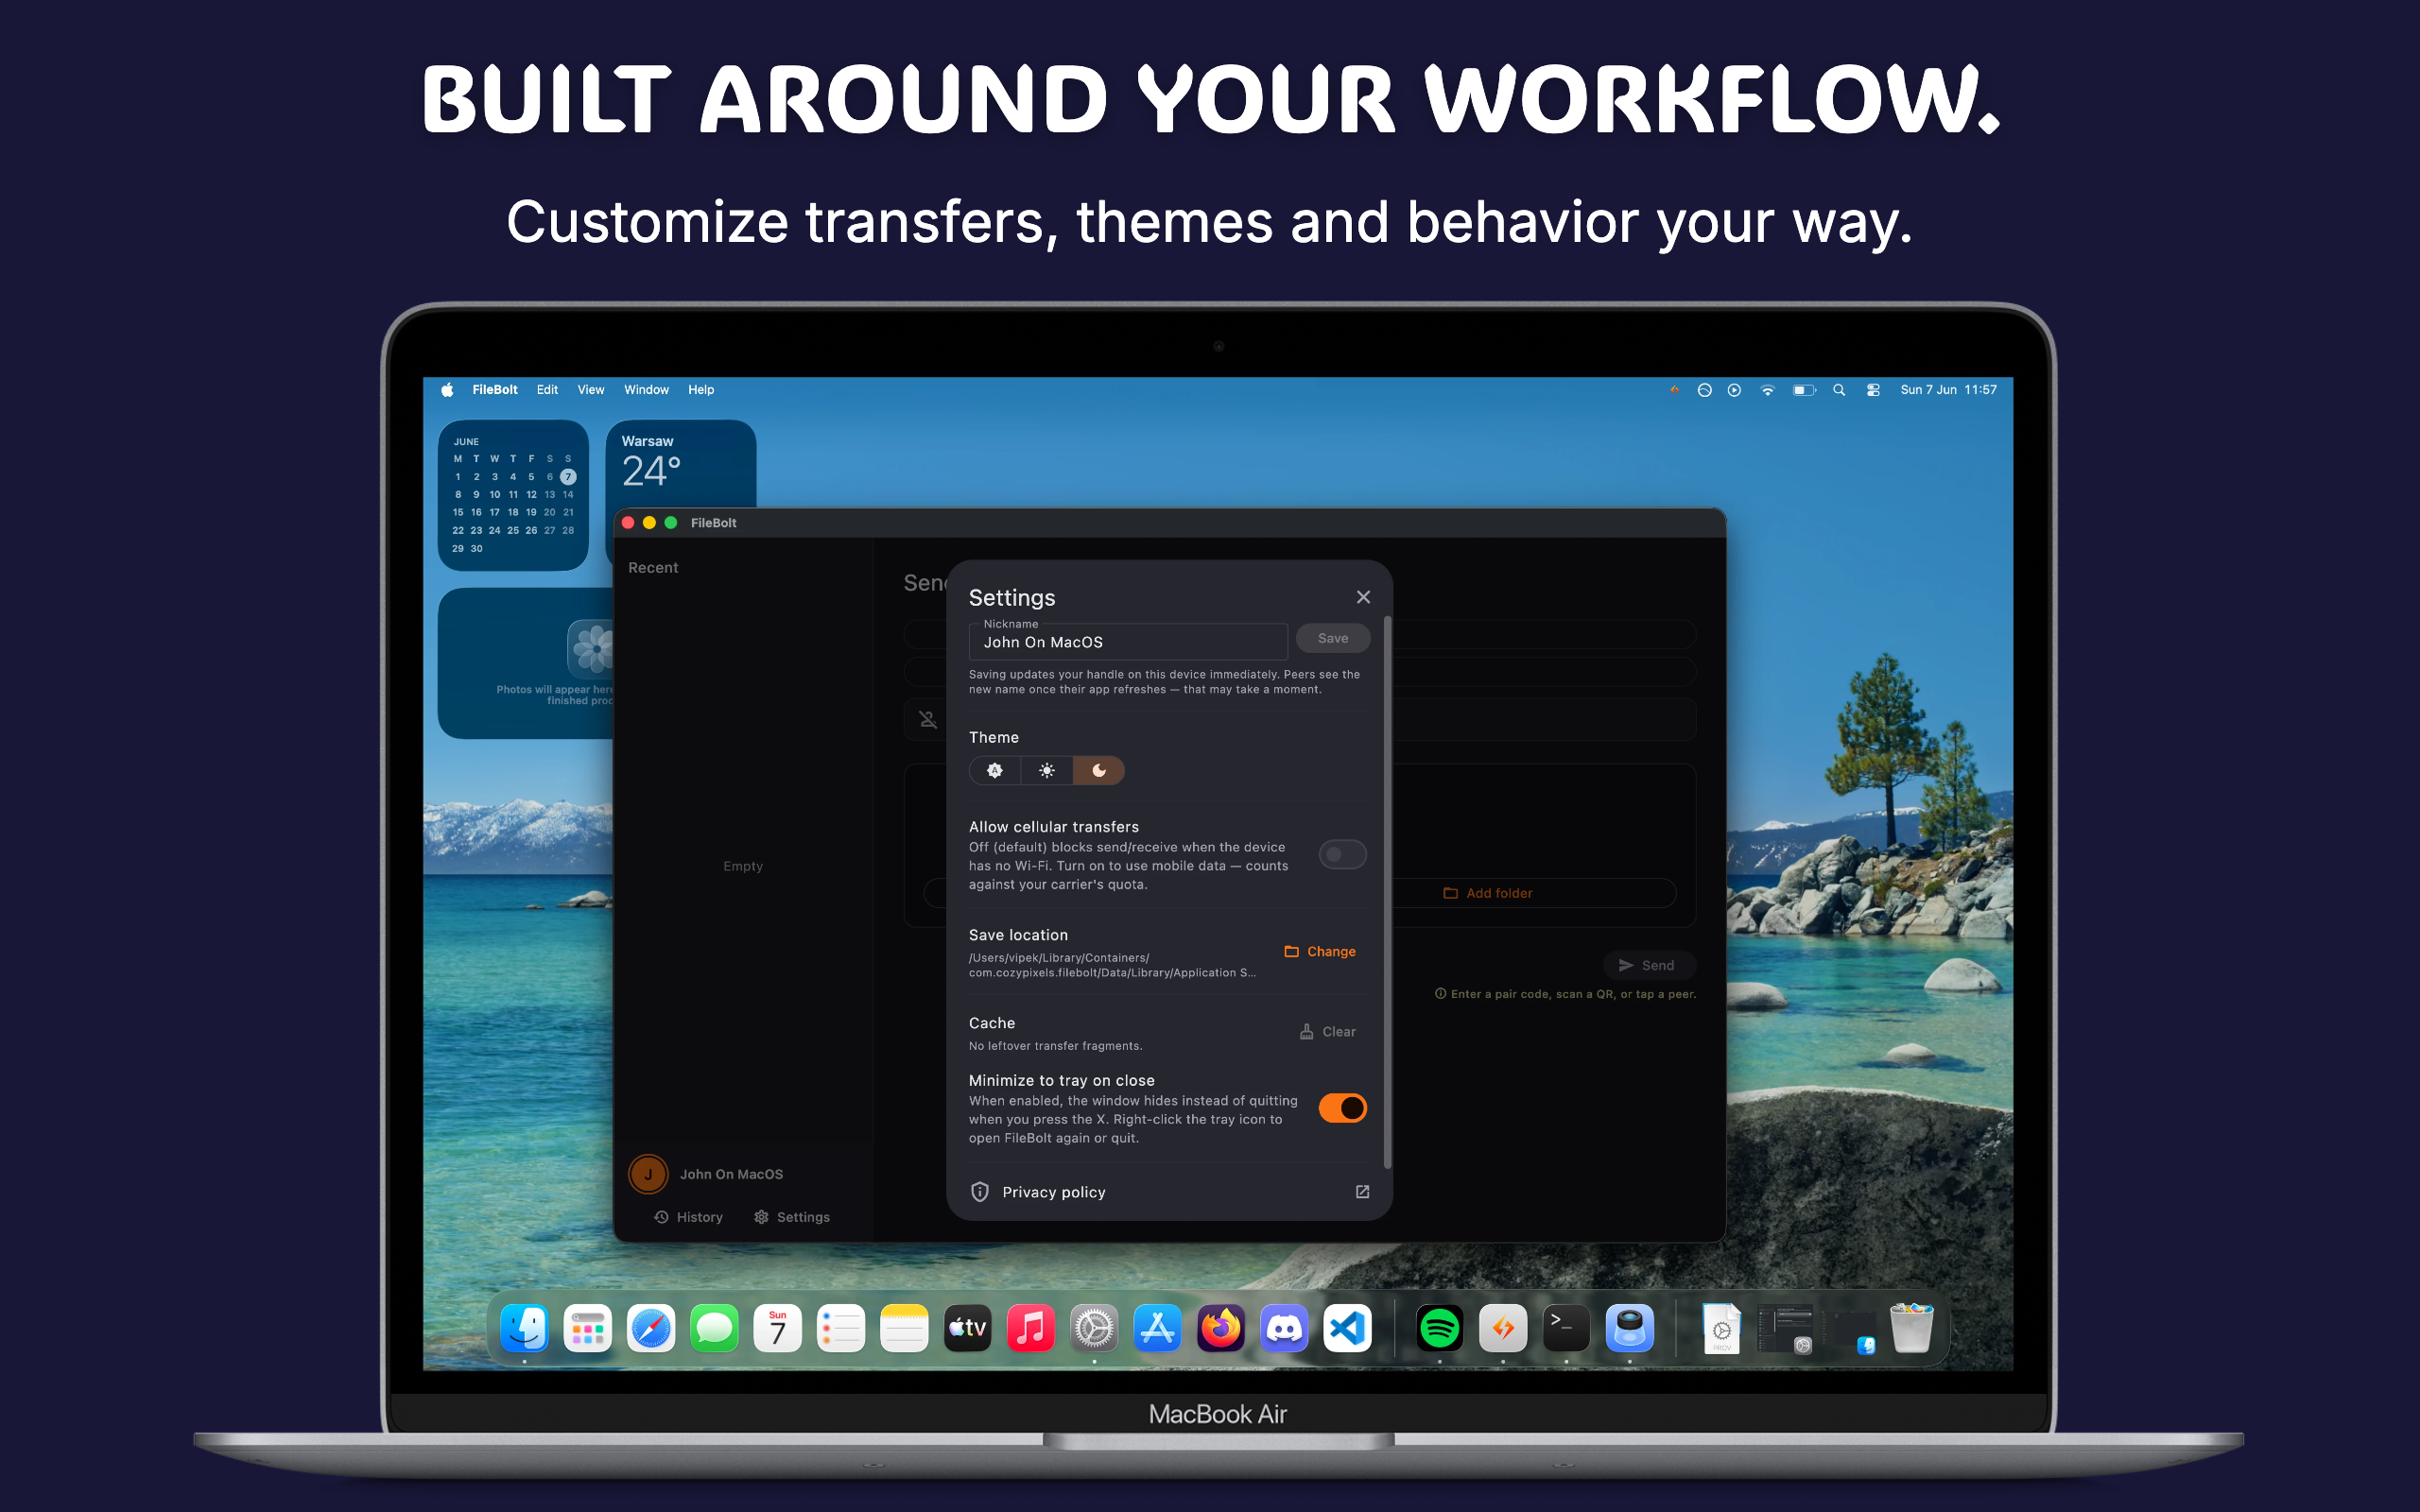Screen dimensions: 2420x1512
Task: Open the Privacy policy external link icon
Action: pyautogui.click(x=1362, y=1192)
